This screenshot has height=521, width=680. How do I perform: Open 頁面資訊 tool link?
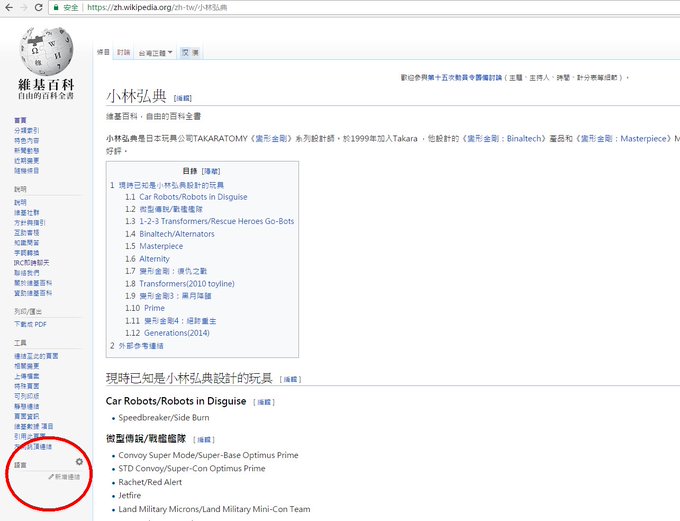coord(26,416)
